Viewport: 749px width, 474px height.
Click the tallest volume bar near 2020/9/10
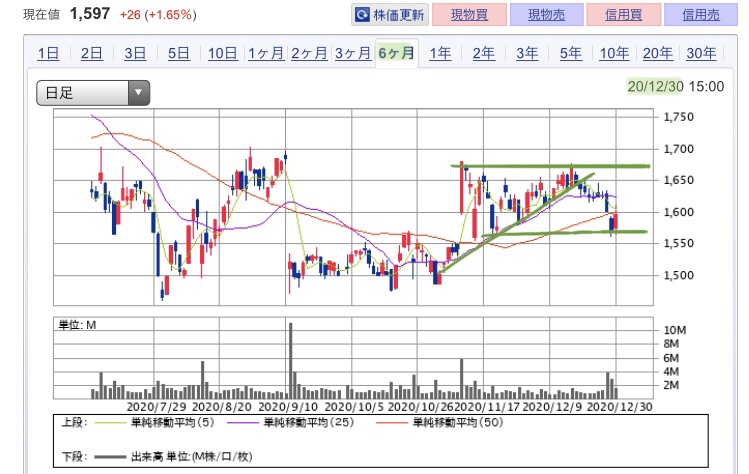(290, 361)
